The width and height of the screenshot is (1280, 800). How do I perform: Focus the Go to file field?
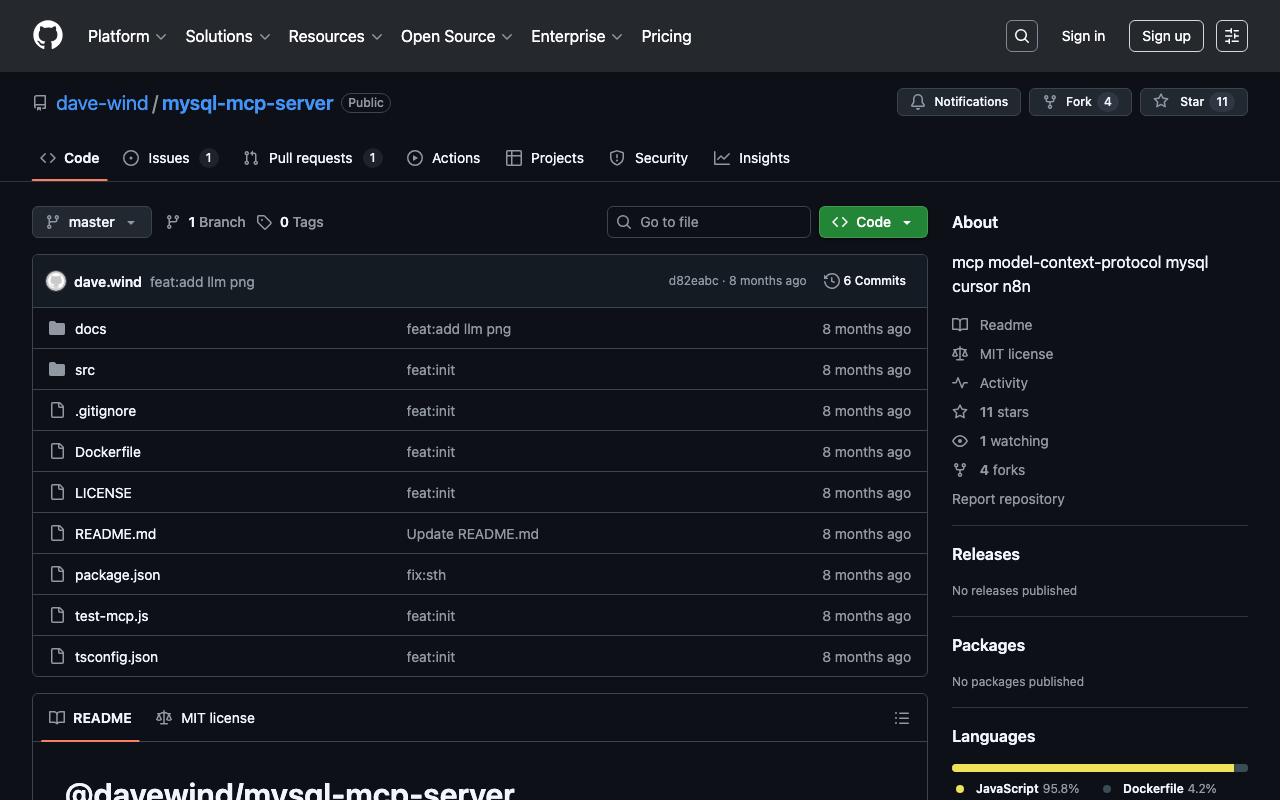(x=709, y=222)
